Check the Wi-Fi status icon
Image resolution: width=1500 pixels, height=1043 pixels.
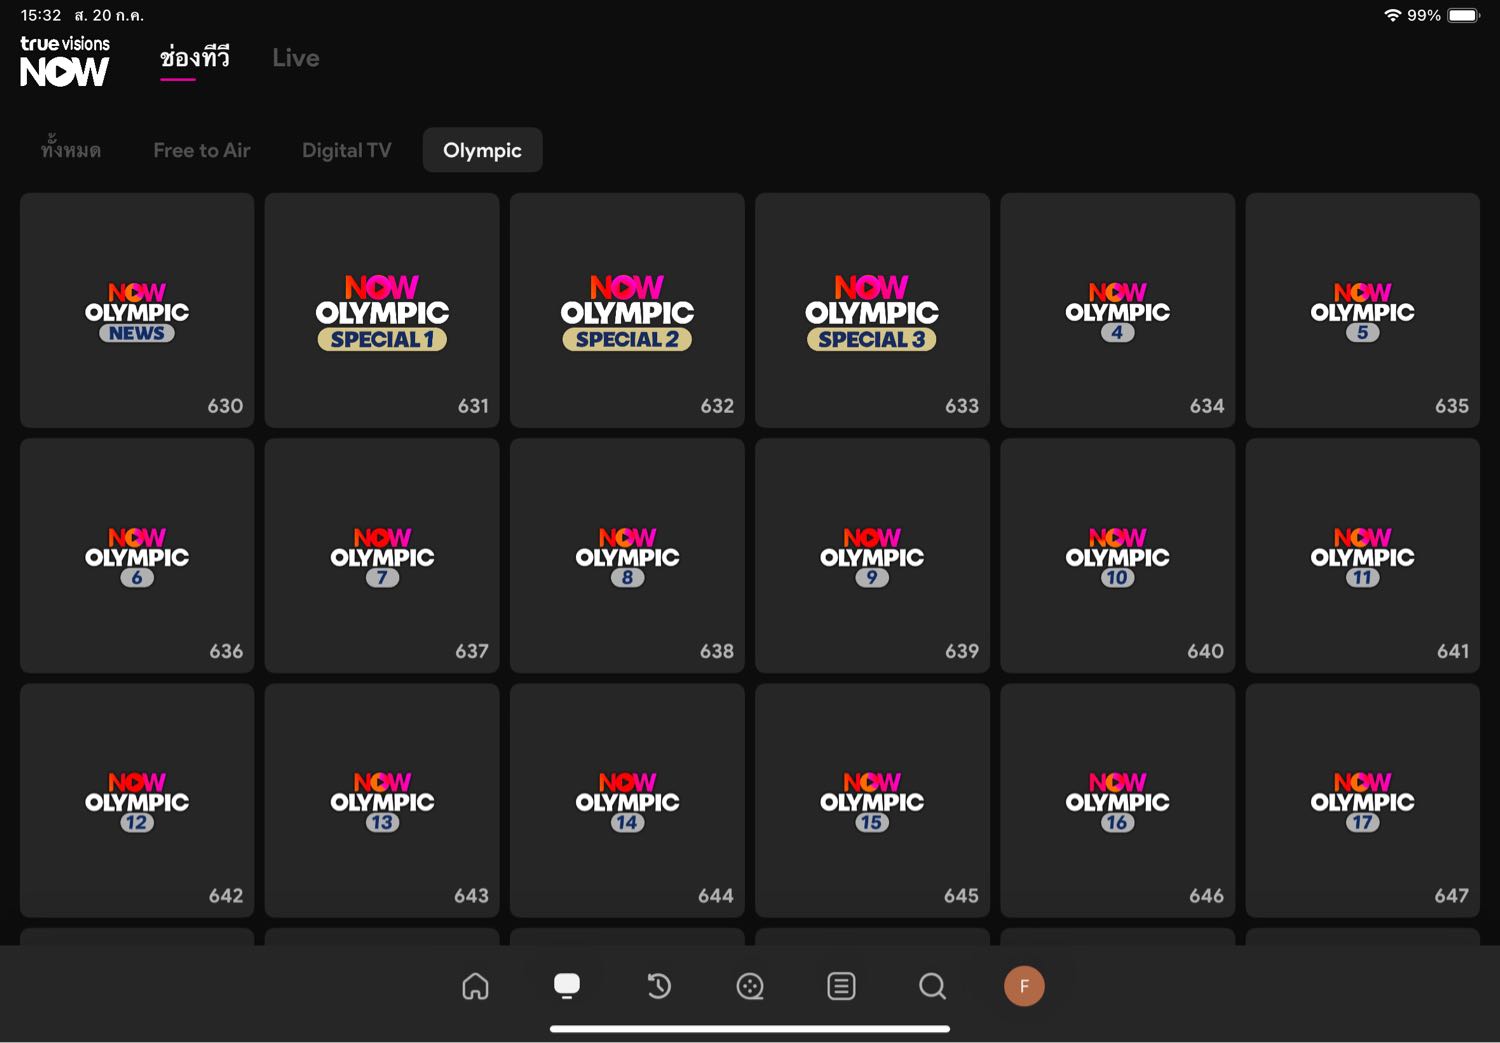click(1392, 15)
